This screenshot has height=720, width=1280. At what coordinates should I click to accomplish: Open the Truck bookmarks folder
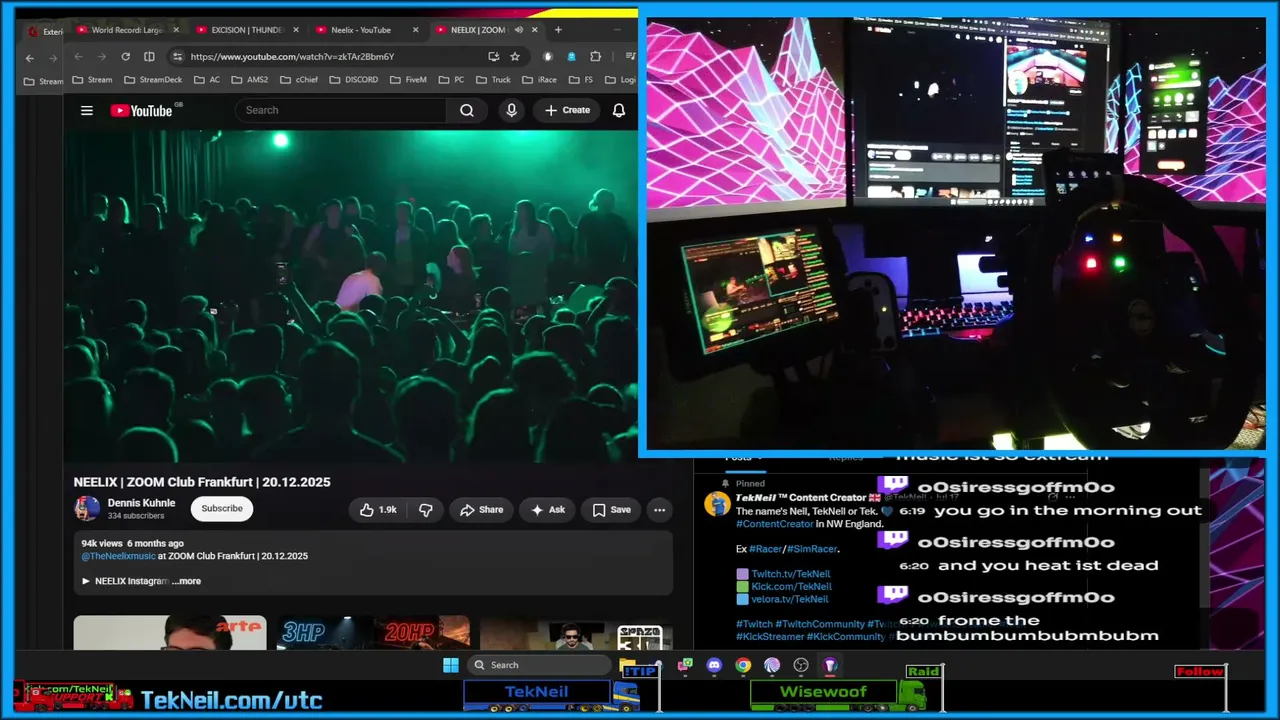tap(493, 80)
